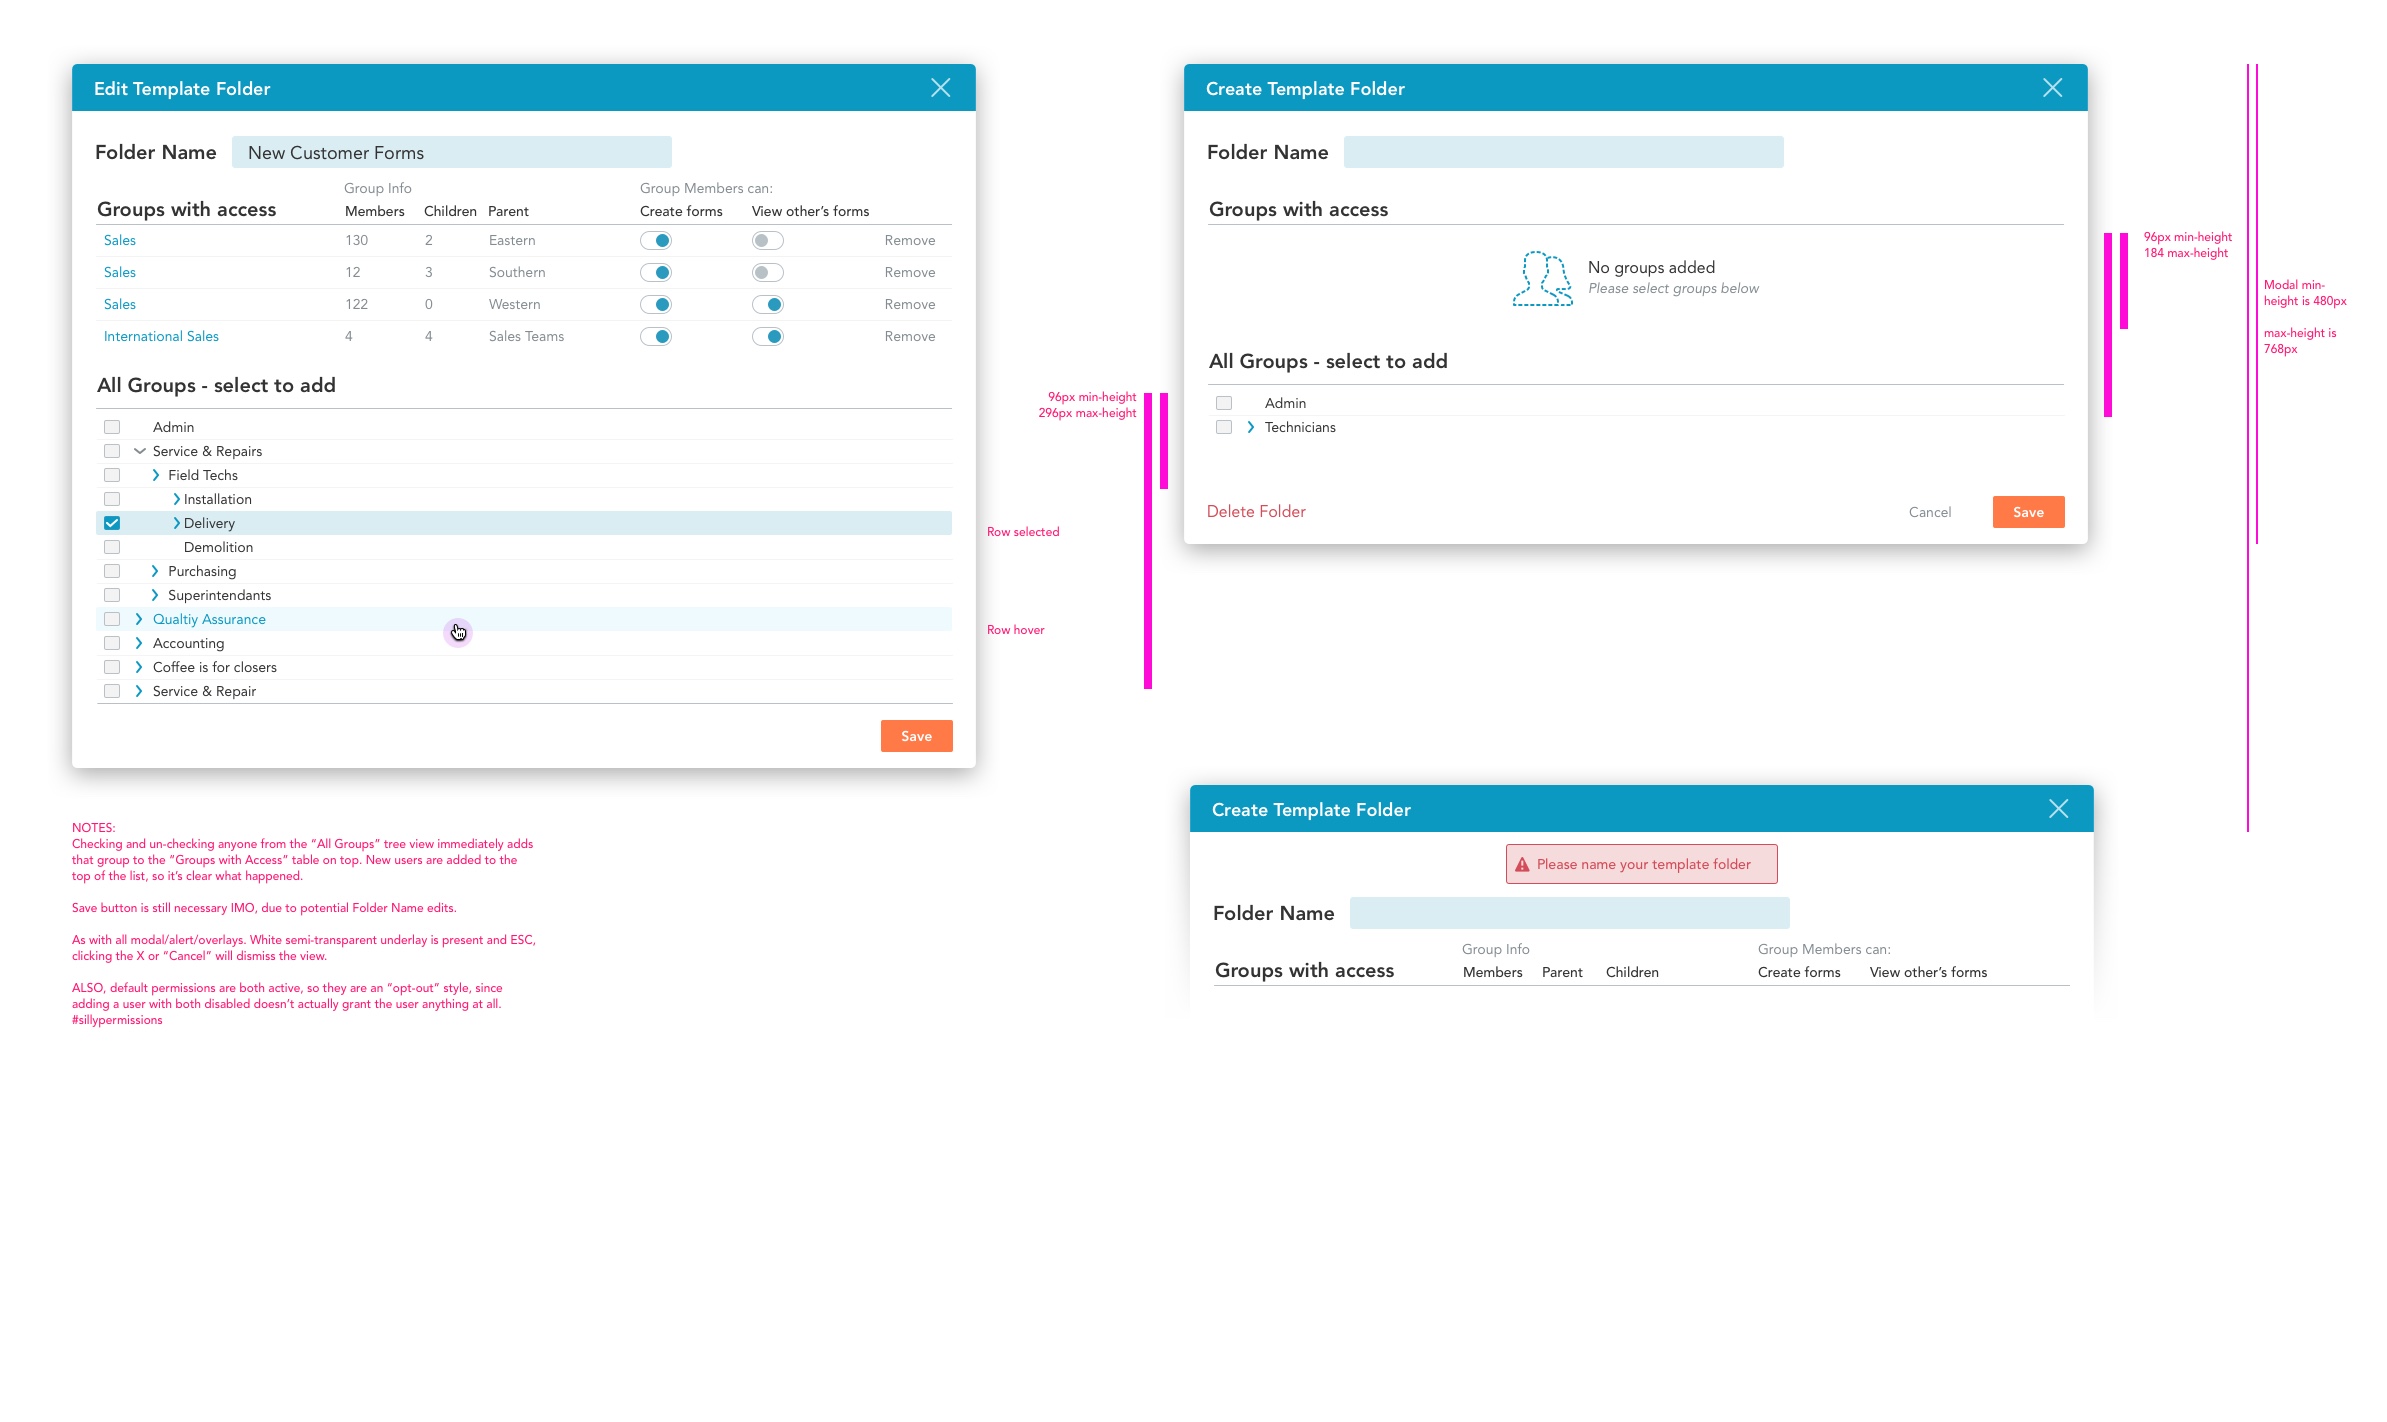Open the International Sales group link
The image size is (2387, 1422).
tap(161, 337)
